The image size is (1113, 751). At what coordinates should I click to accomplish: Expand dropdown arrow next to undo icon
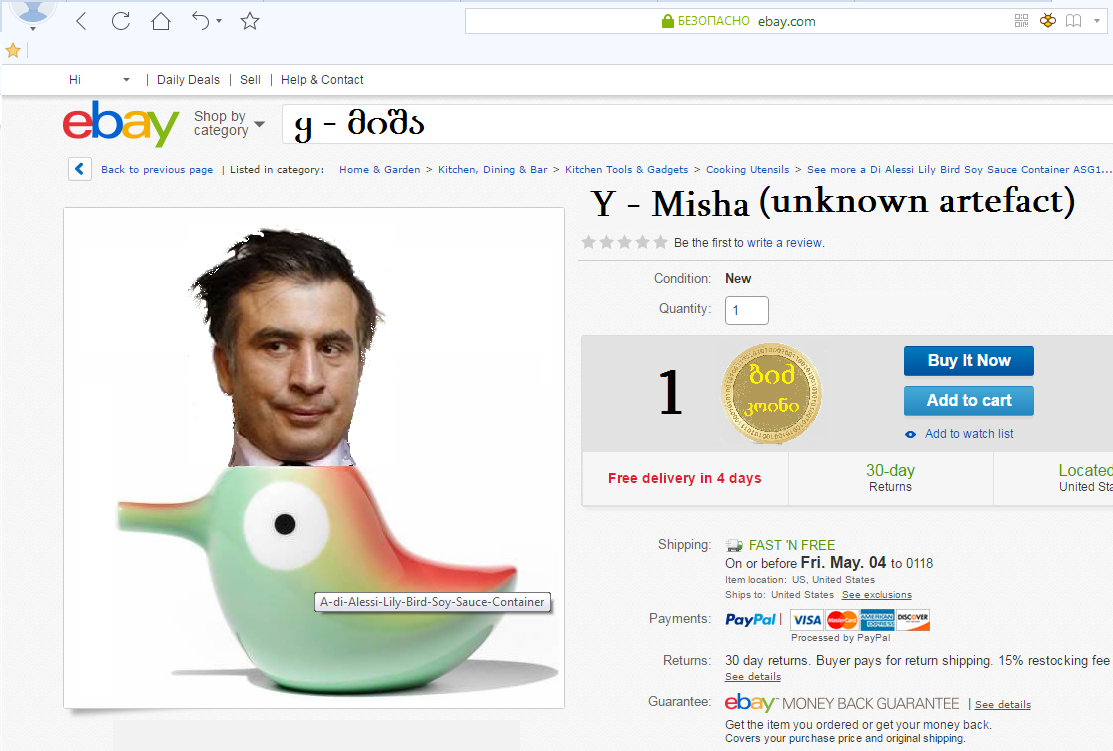pyautogui.click(x=219, y=21)
